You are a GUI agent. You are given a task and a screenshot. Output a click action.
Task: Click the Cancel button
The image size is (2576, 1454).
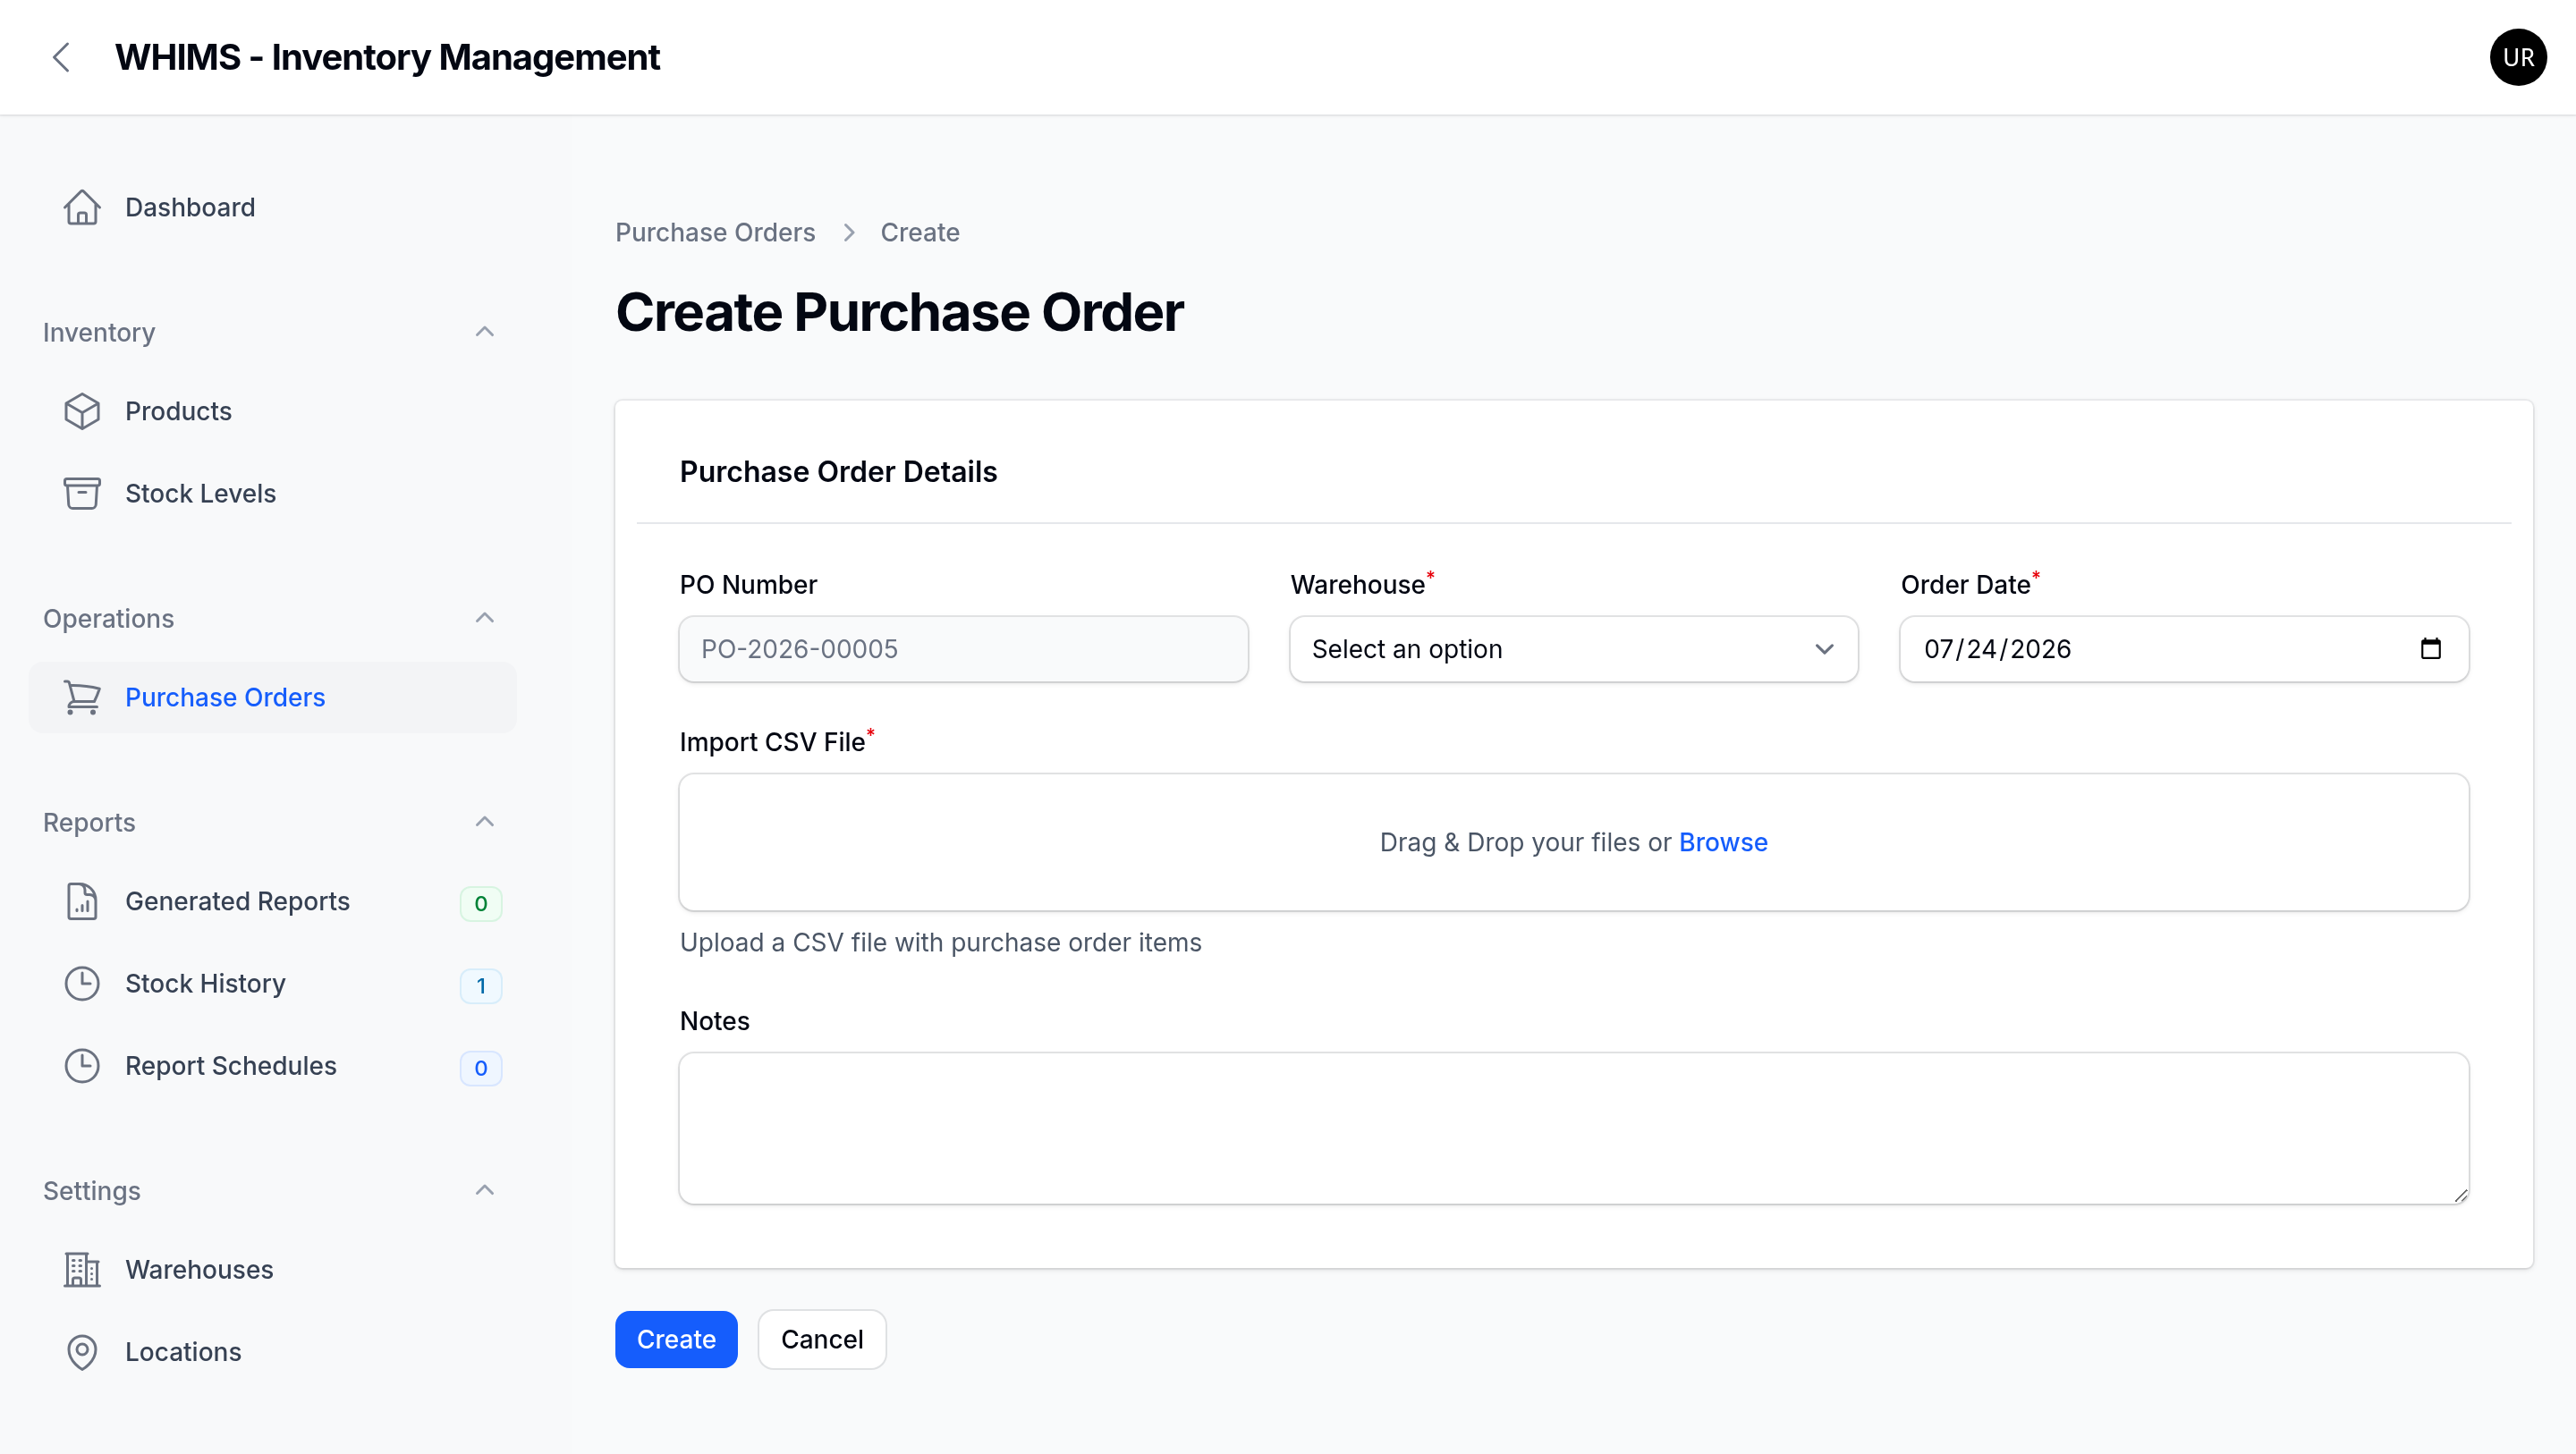point(822,1339)
